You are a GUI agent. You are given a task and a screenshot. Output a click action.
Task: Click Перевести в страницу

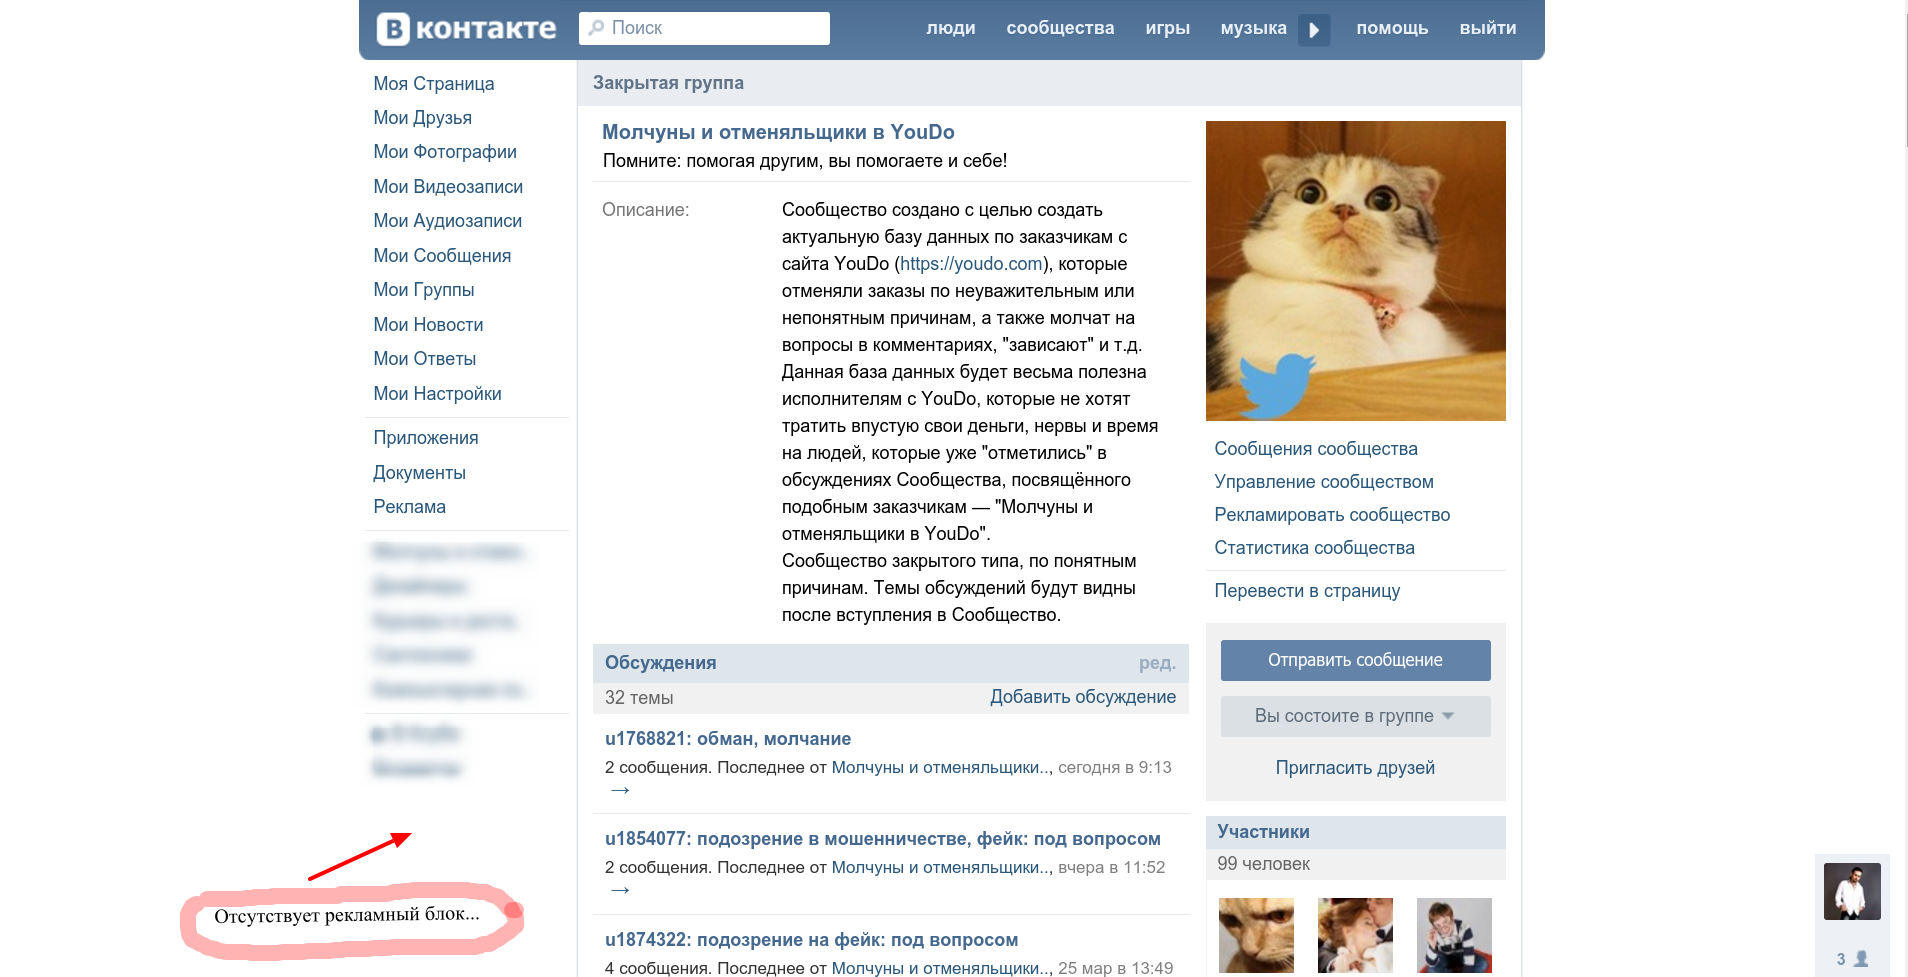[1307, 591]
